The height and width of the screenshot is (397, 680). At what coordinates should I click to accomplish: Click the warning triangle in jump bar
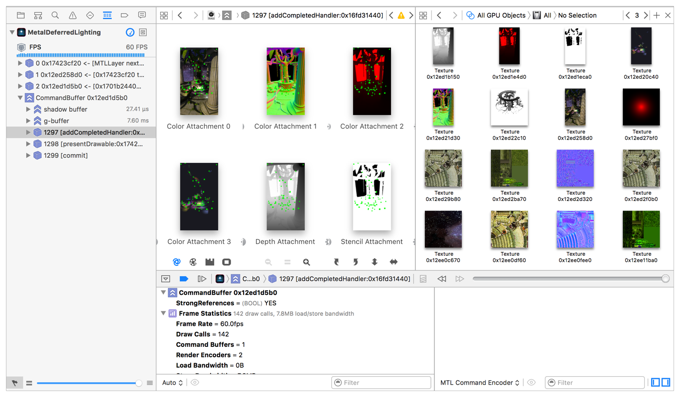(x=401, y=15)
